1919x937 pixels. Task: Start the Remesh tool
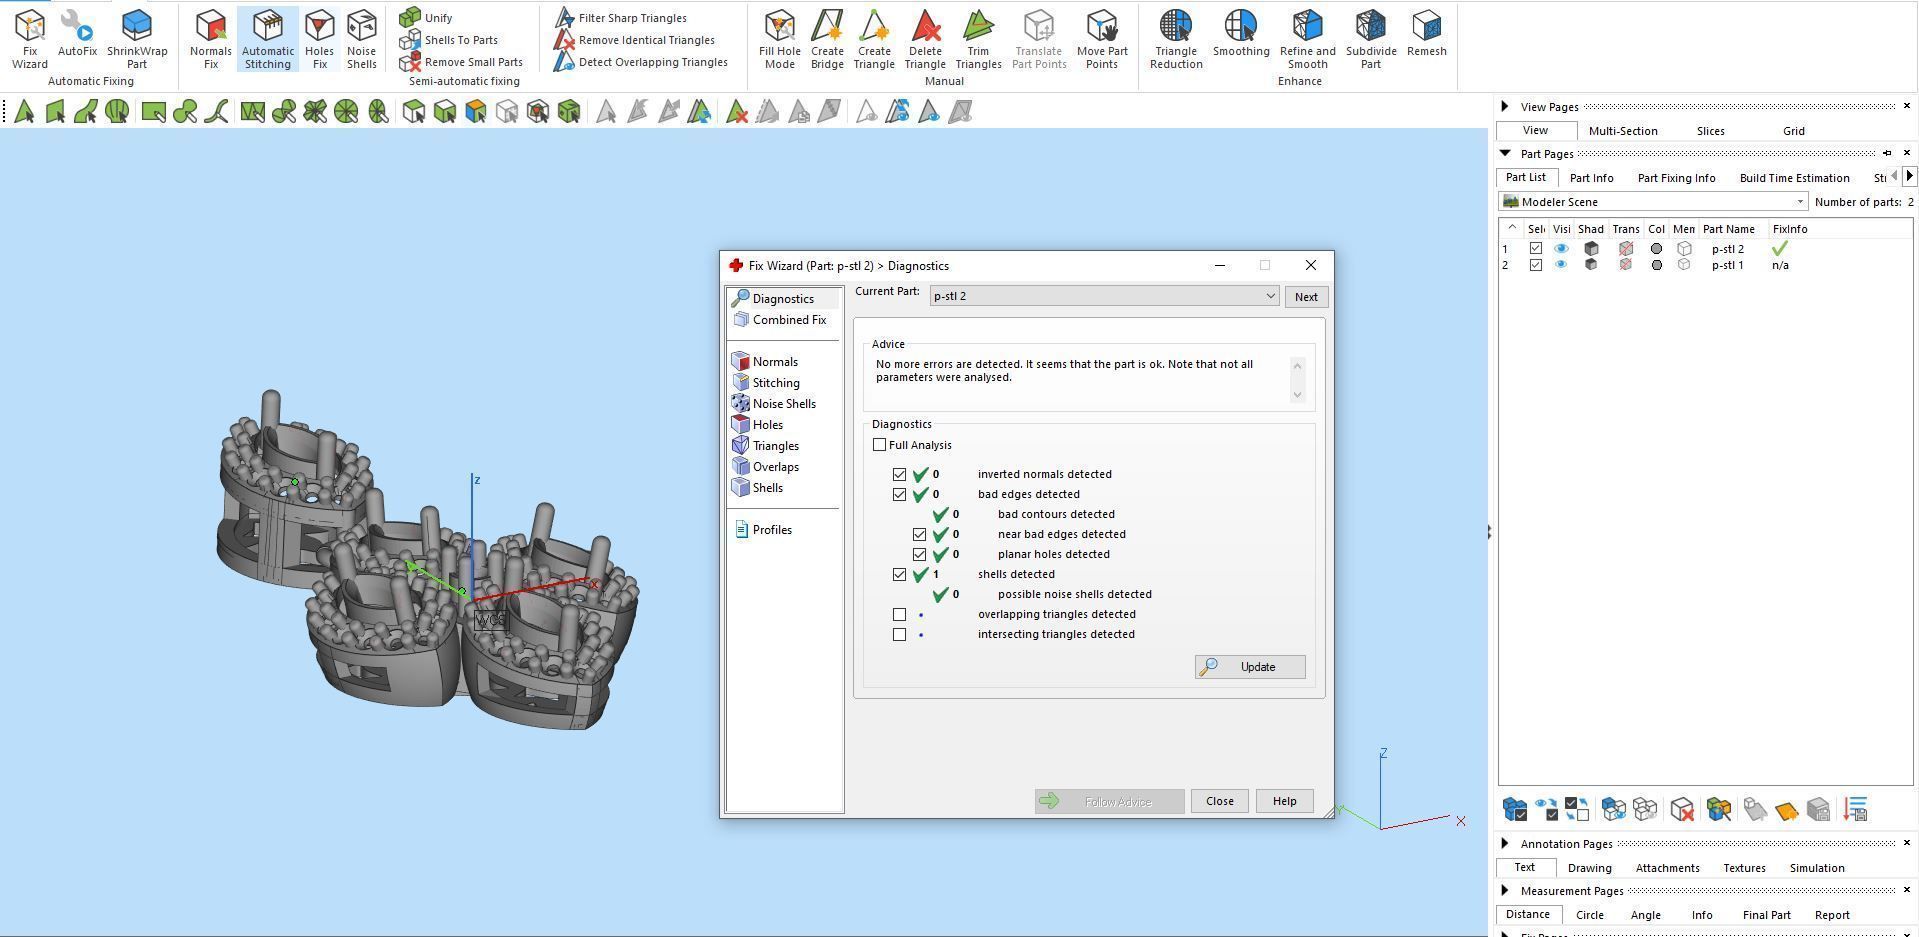(1427, 33)
